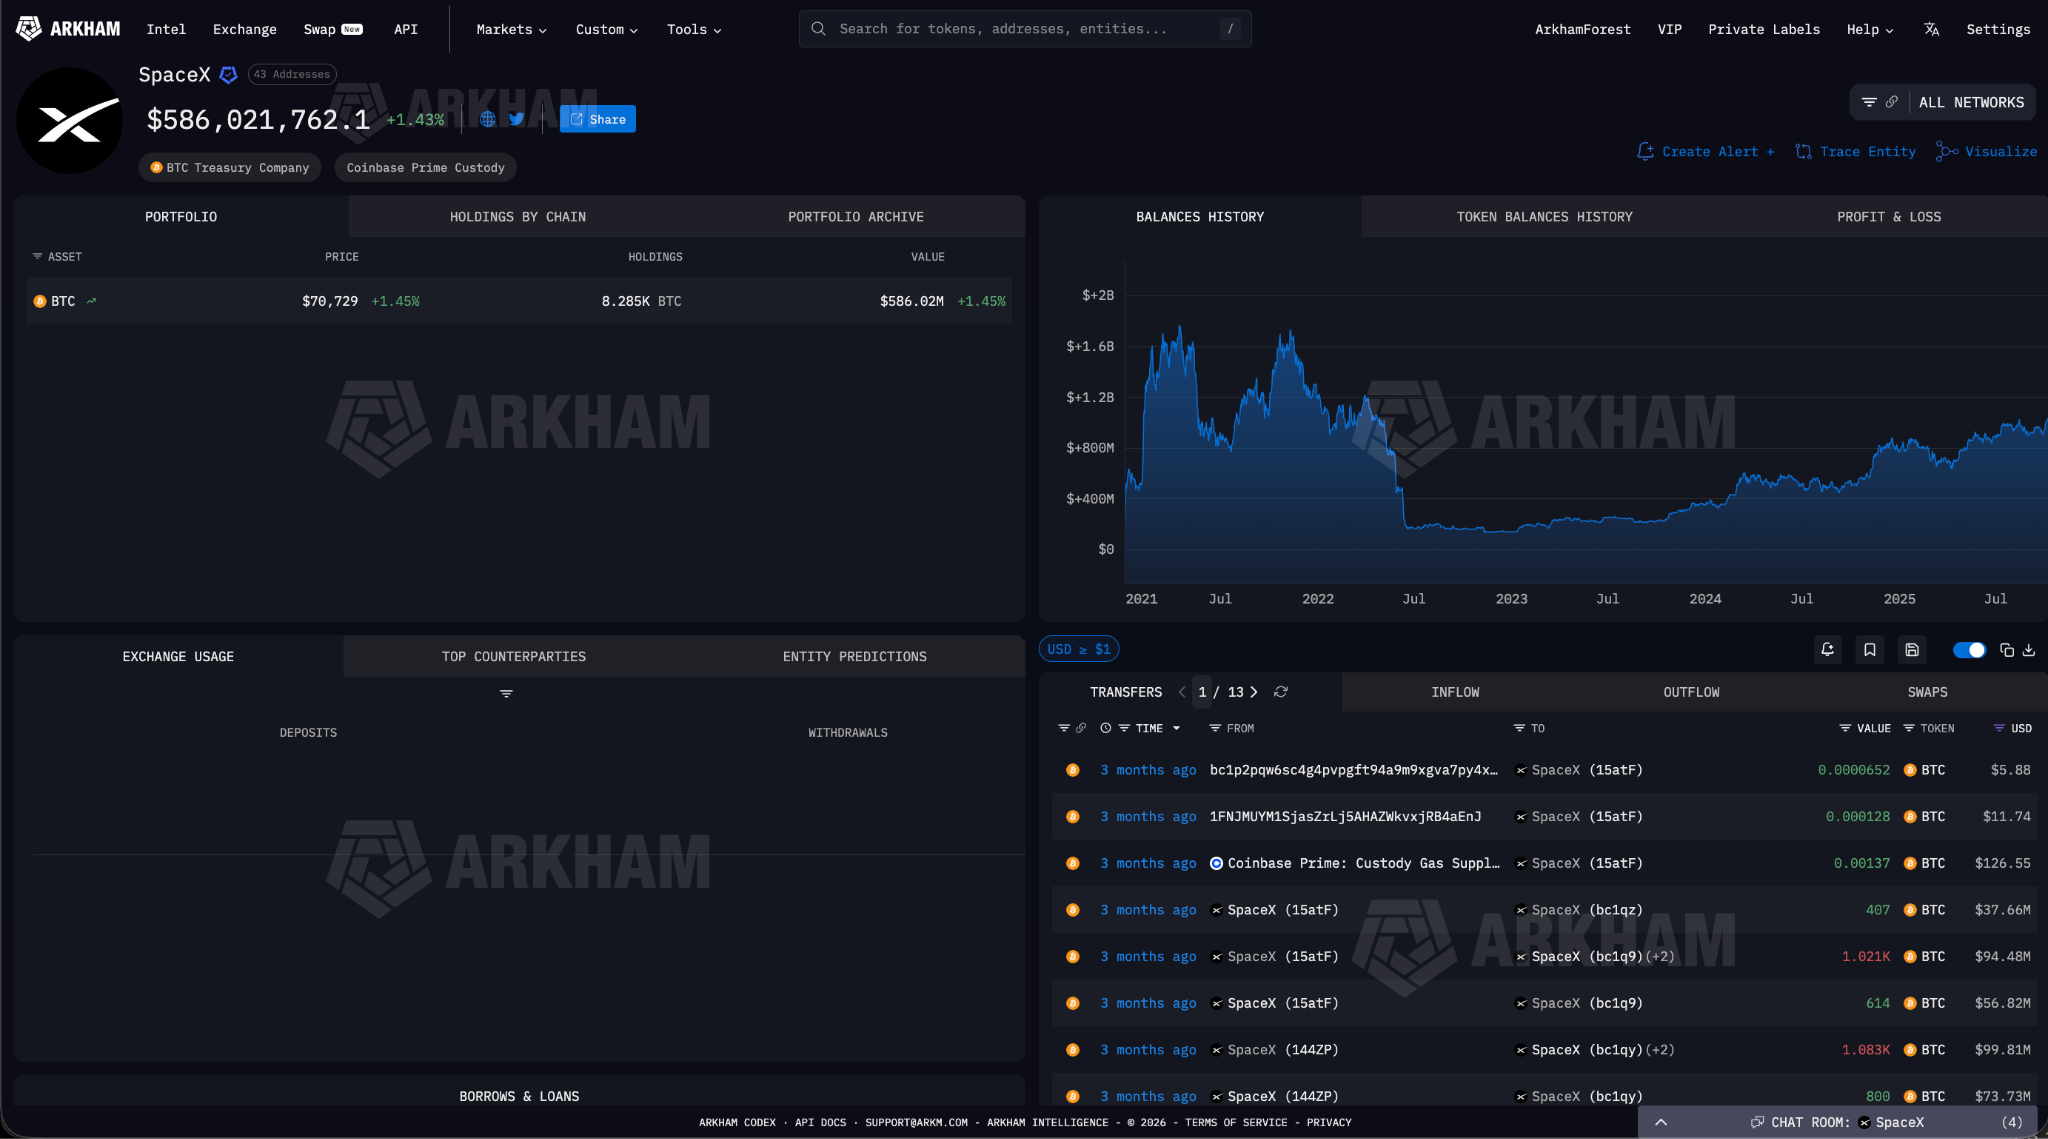This screenshot has height=1139, width=2048.
Task: Save the current transfers filter
Action: click(1911, 650)
